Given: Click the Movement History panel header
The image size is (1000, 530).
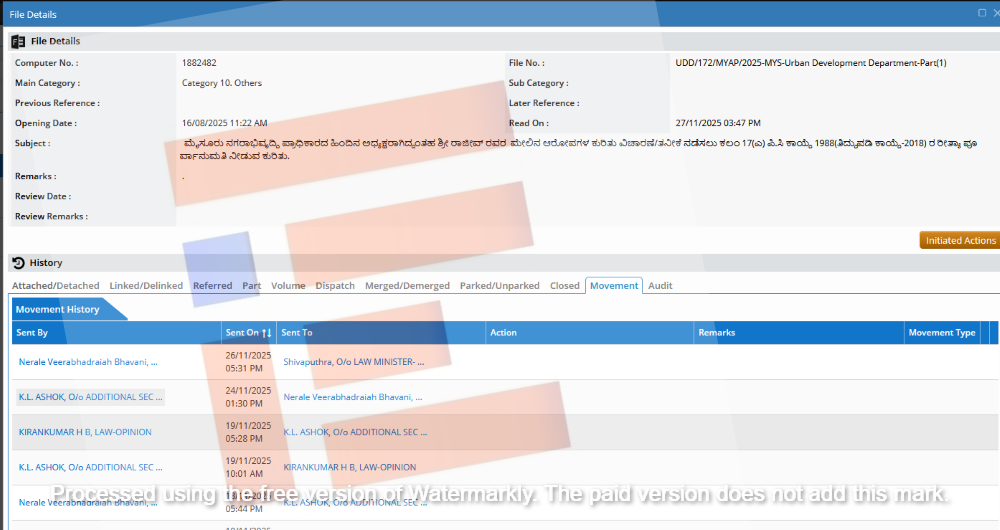Looking at the screenshot, I should click(58, 310).
